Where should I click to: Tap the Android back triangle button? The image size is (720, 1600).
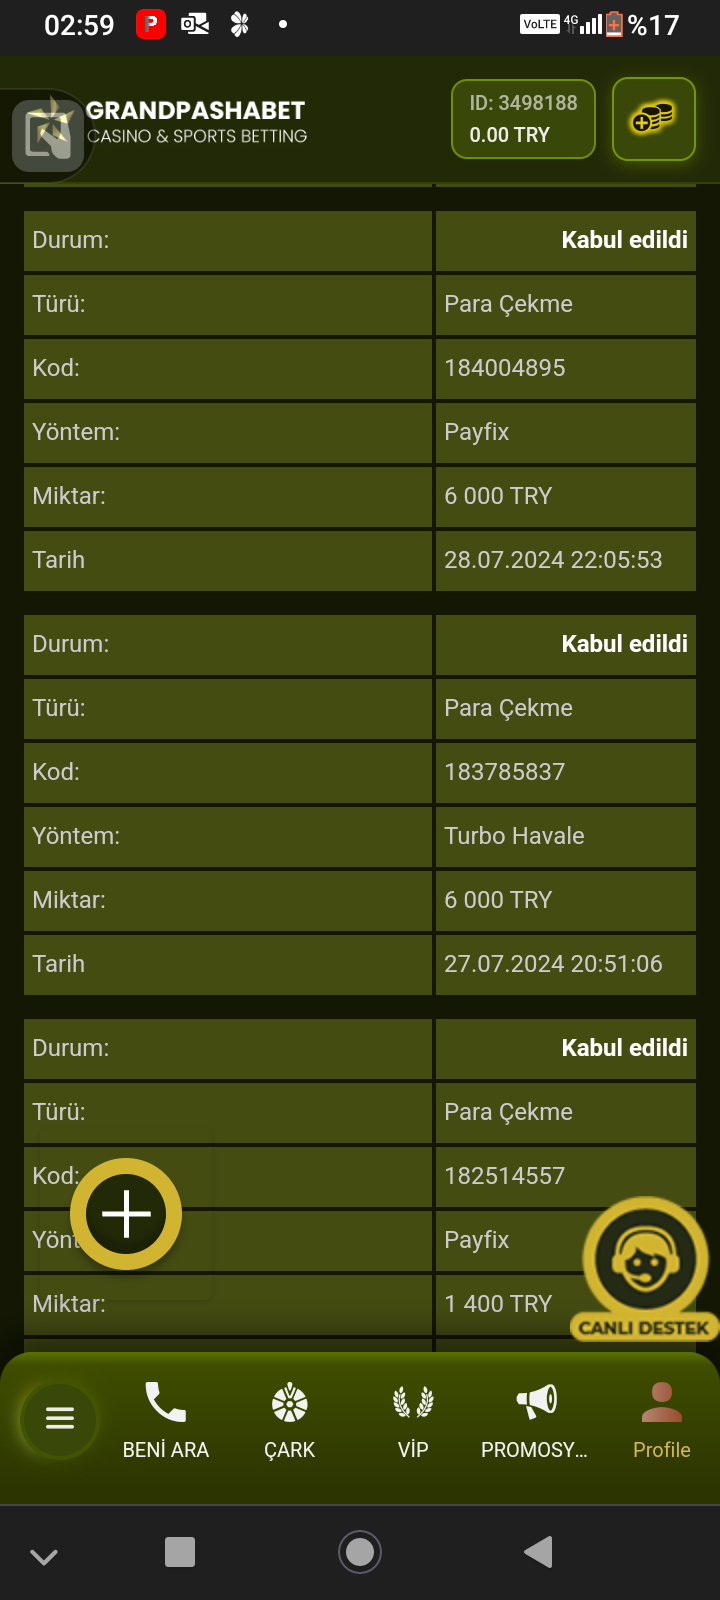coord(538,1552)
